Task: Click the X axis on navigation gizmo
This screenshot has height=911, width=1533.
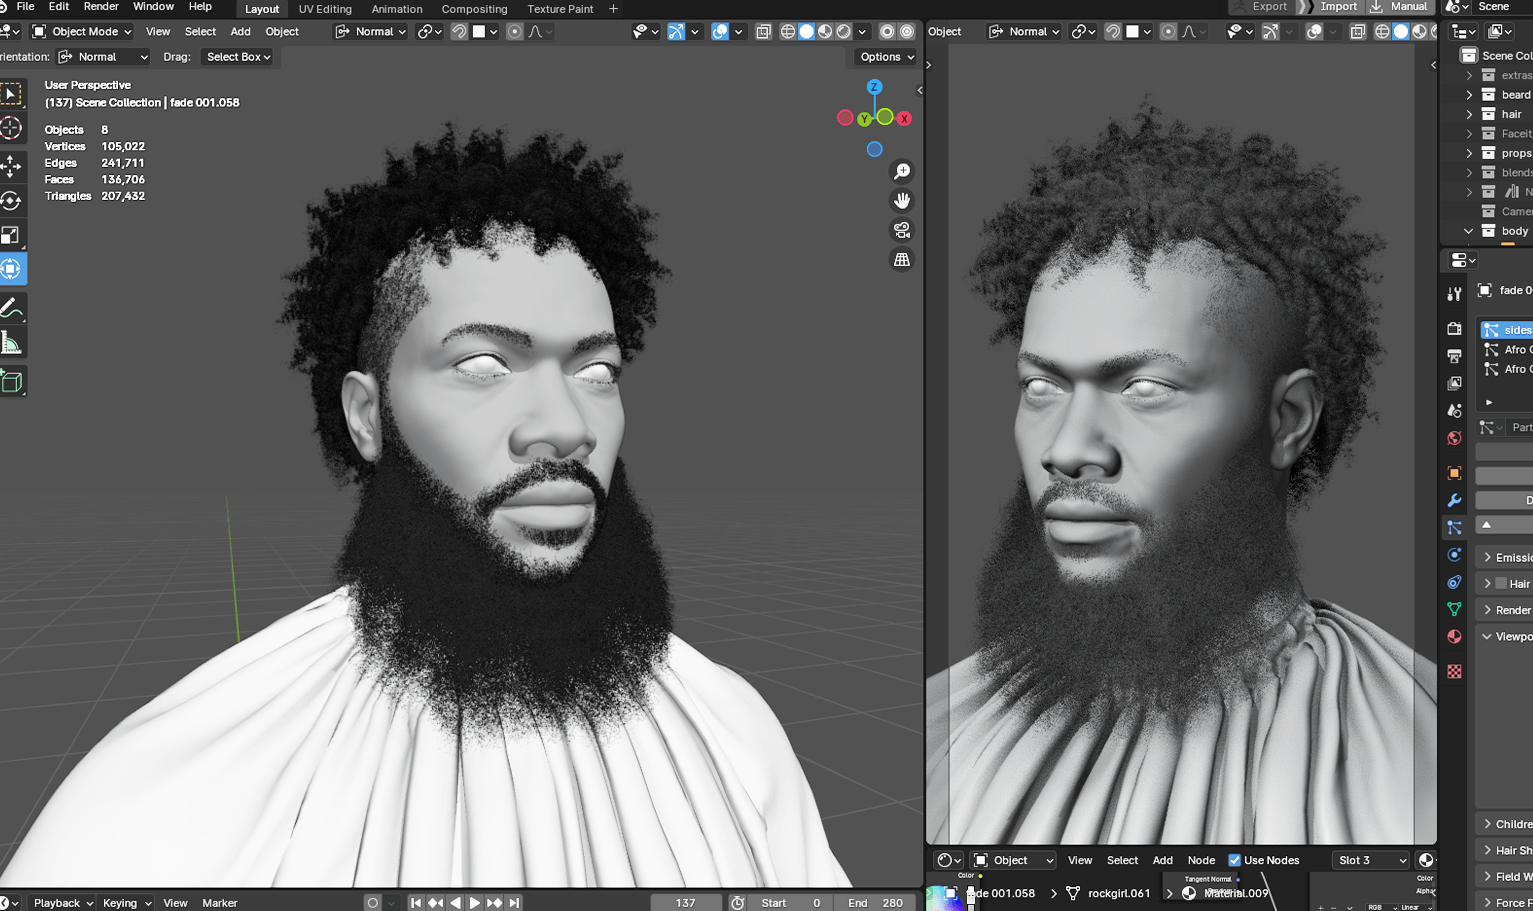Action: tap(904, 118)
